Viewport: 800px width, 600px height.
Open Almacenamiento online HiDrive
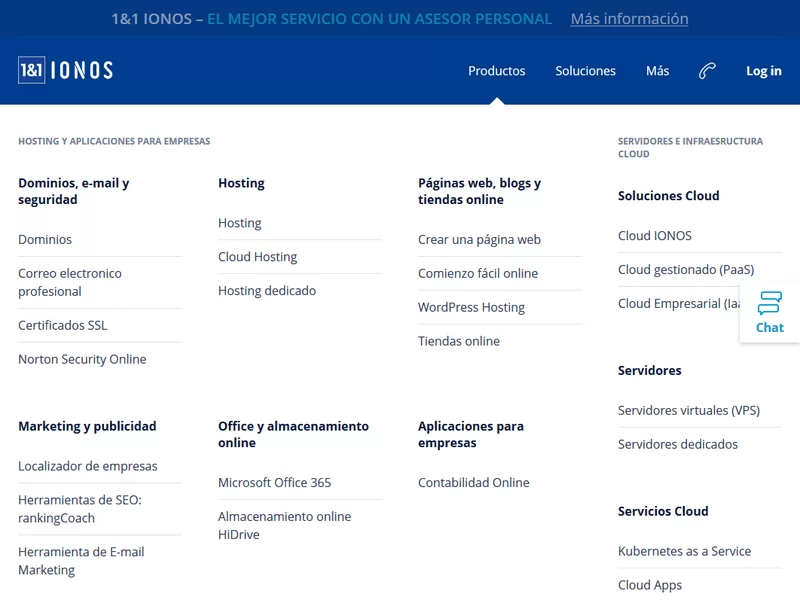point(284,526)
